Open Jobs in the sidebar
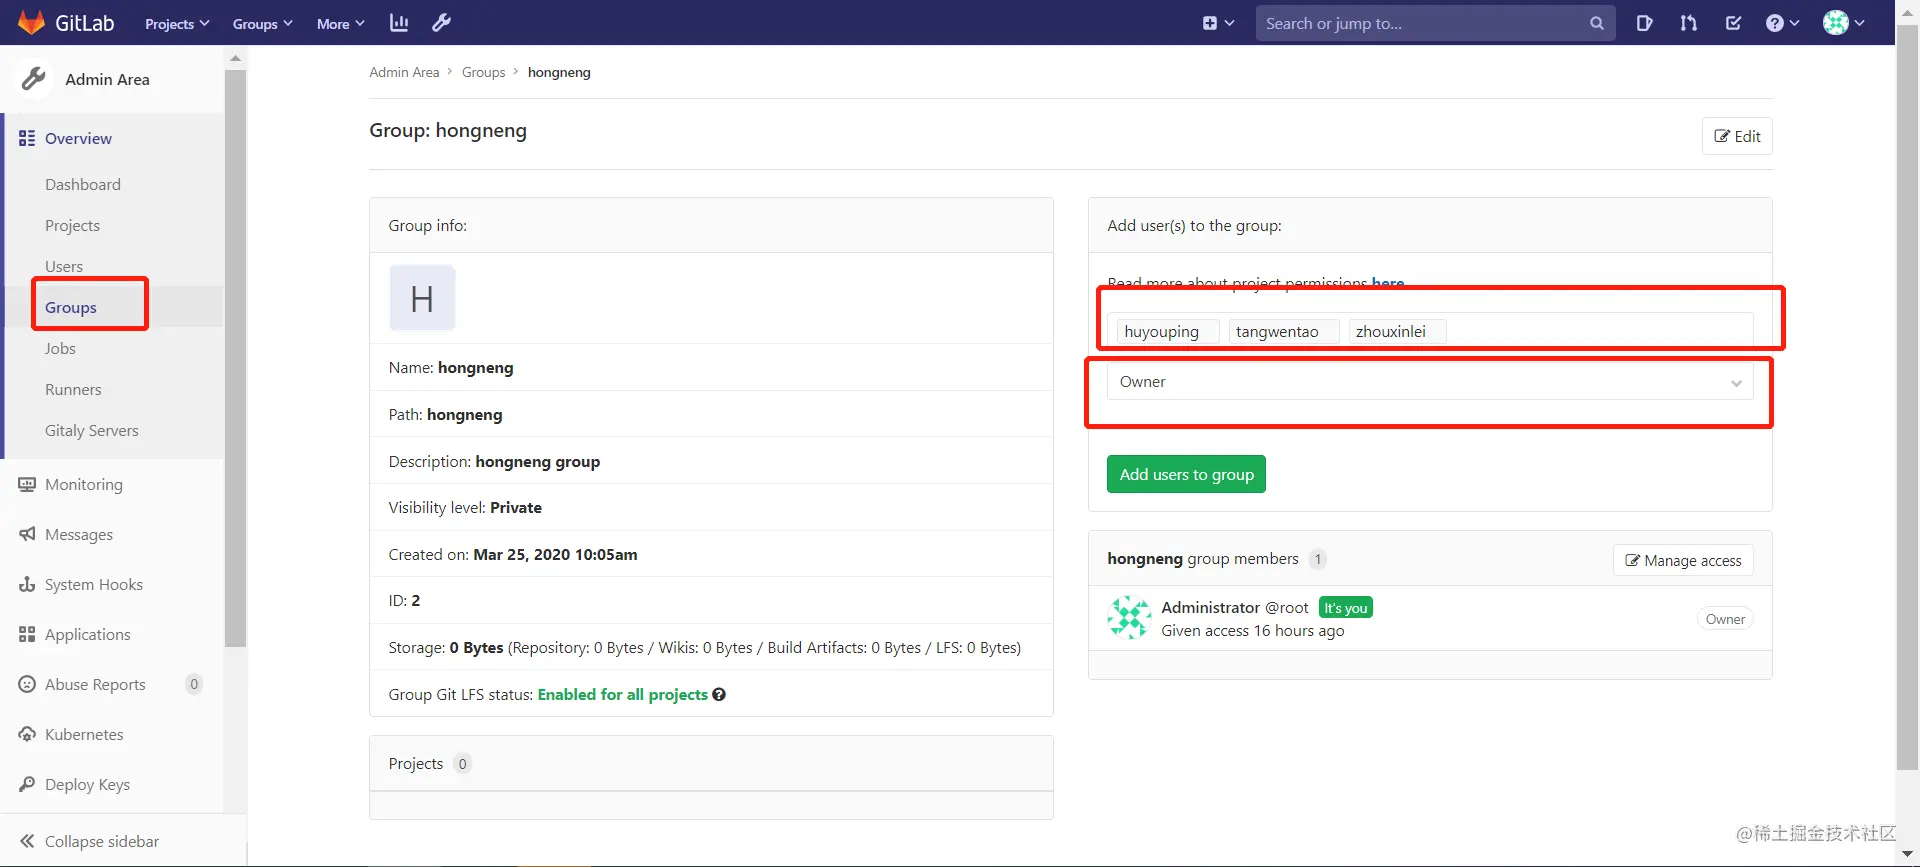Screen dimensions: 1920x867 60,348
